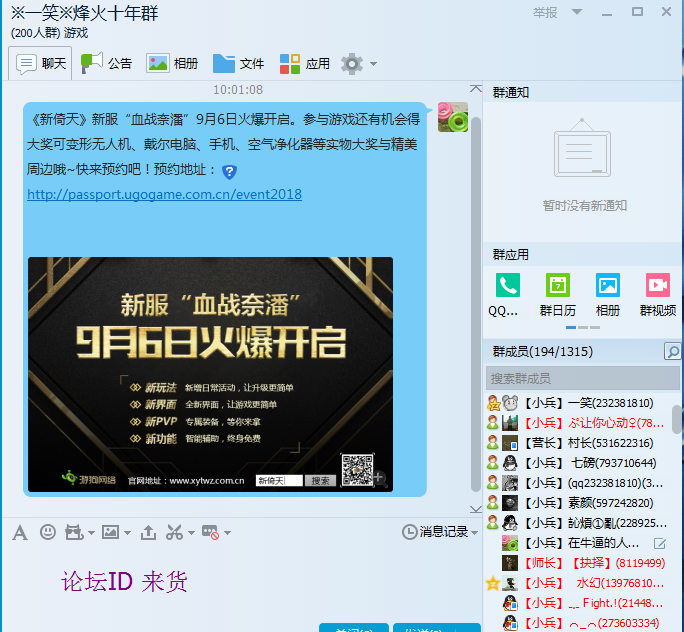Viewport: 684px width, 632px height.
Task: Click the message block icon
Action: [x=210, y=533]
